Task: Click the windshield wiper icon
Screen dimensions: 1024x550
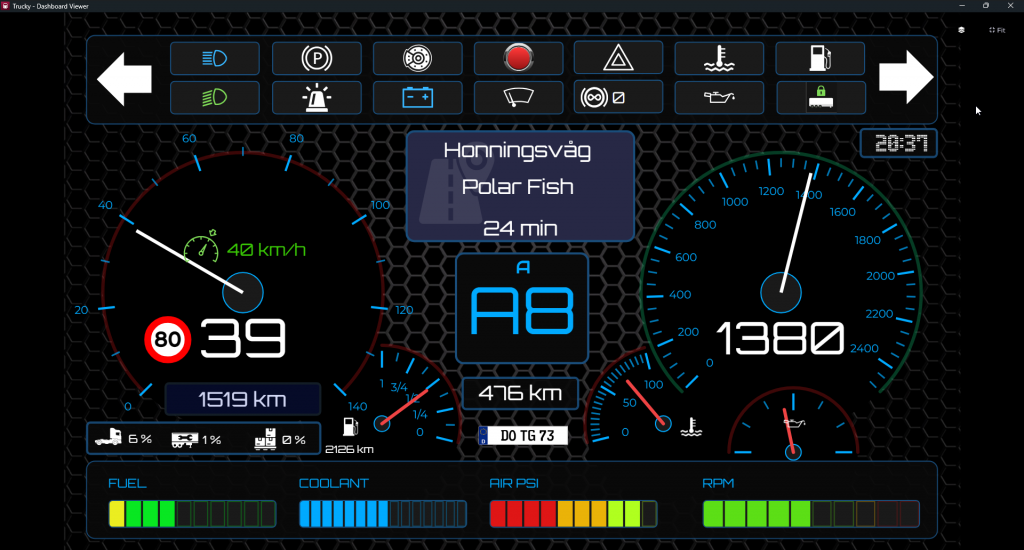Action: 518,98
